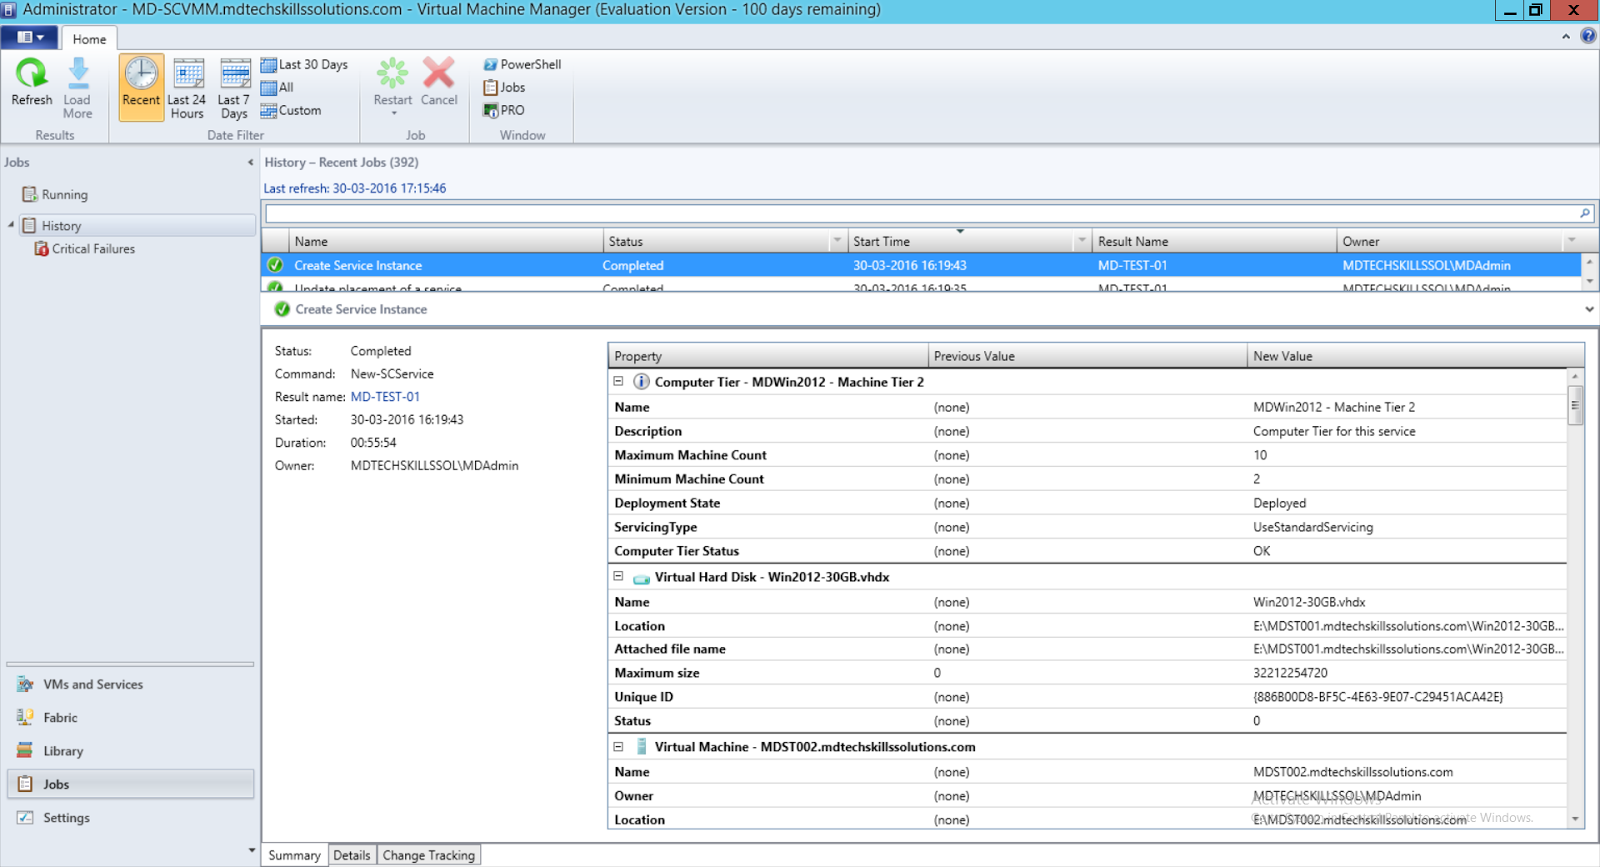
Task: Open the application menu dropdown button
Action: [x=30, y=38]
